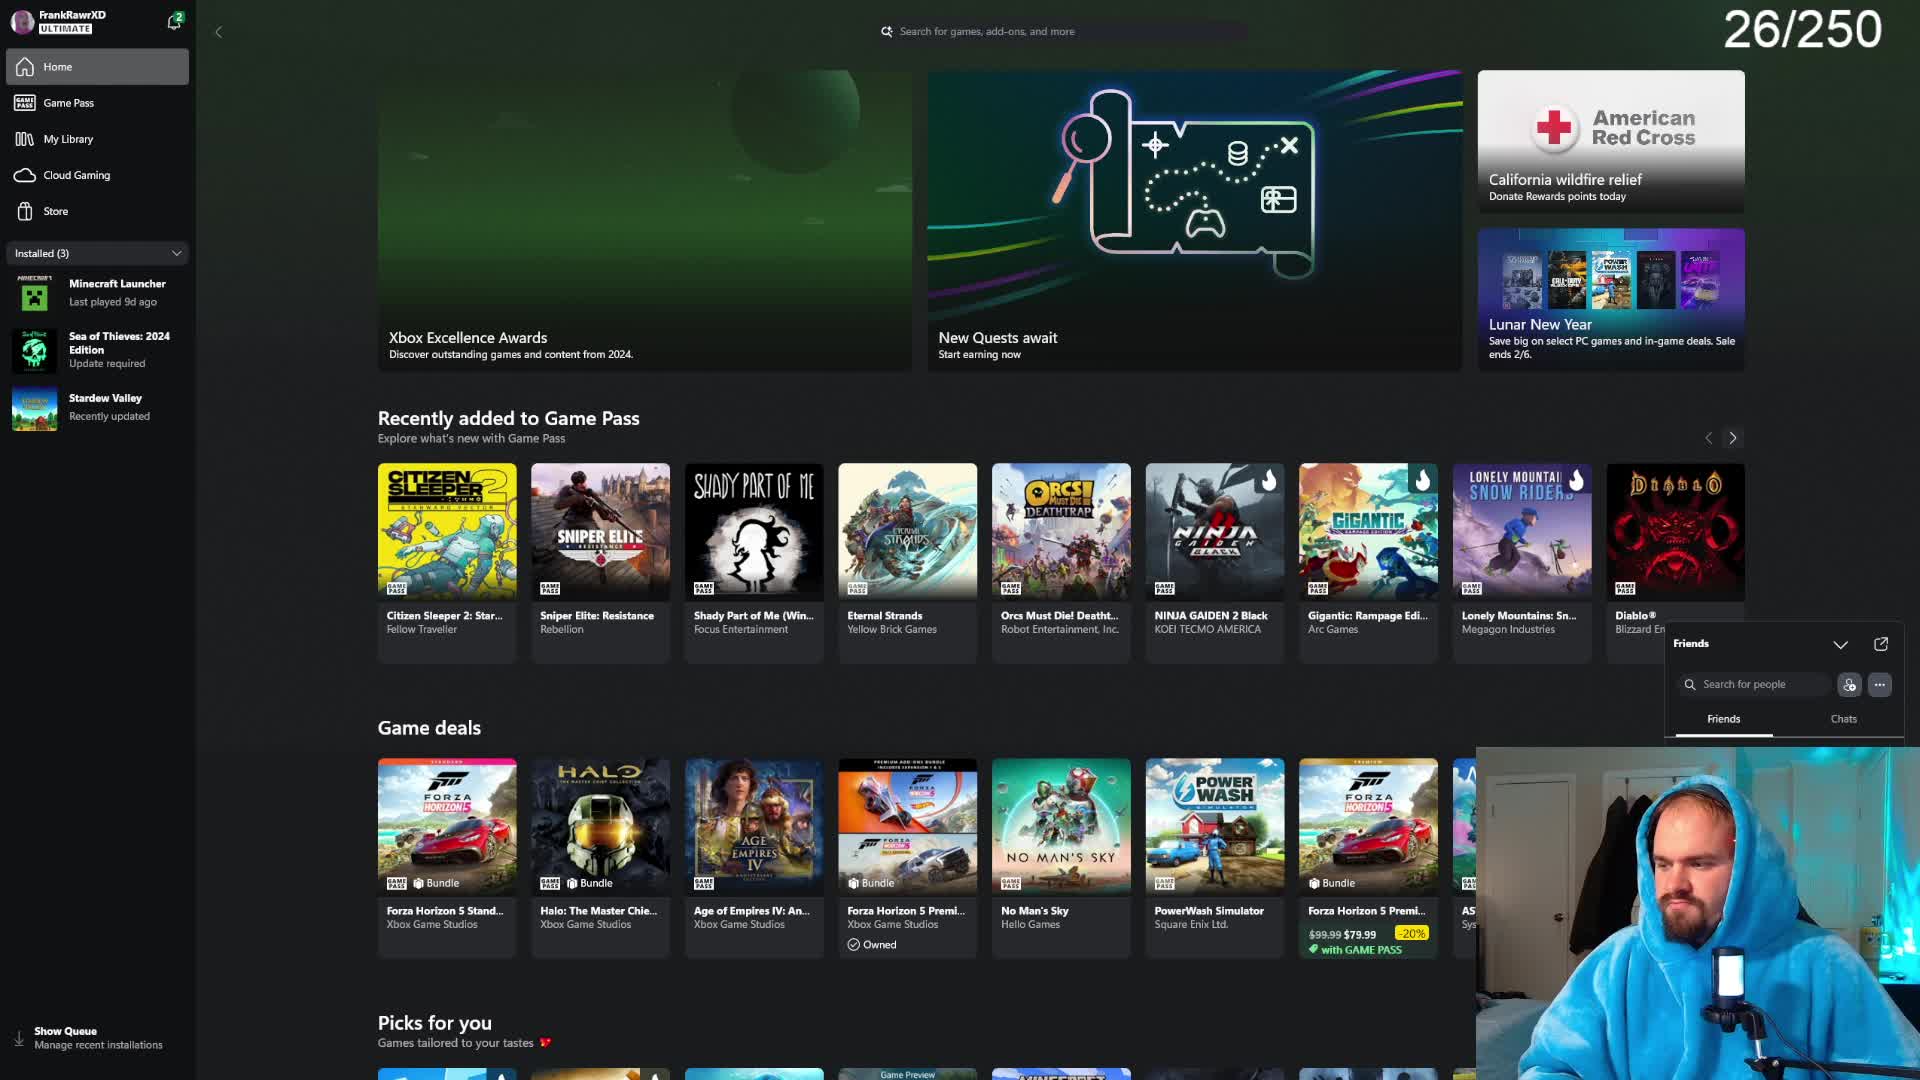Click the ULTIMATE membership badge
Screen dimensions: 1920x1080
coord(66,29)
